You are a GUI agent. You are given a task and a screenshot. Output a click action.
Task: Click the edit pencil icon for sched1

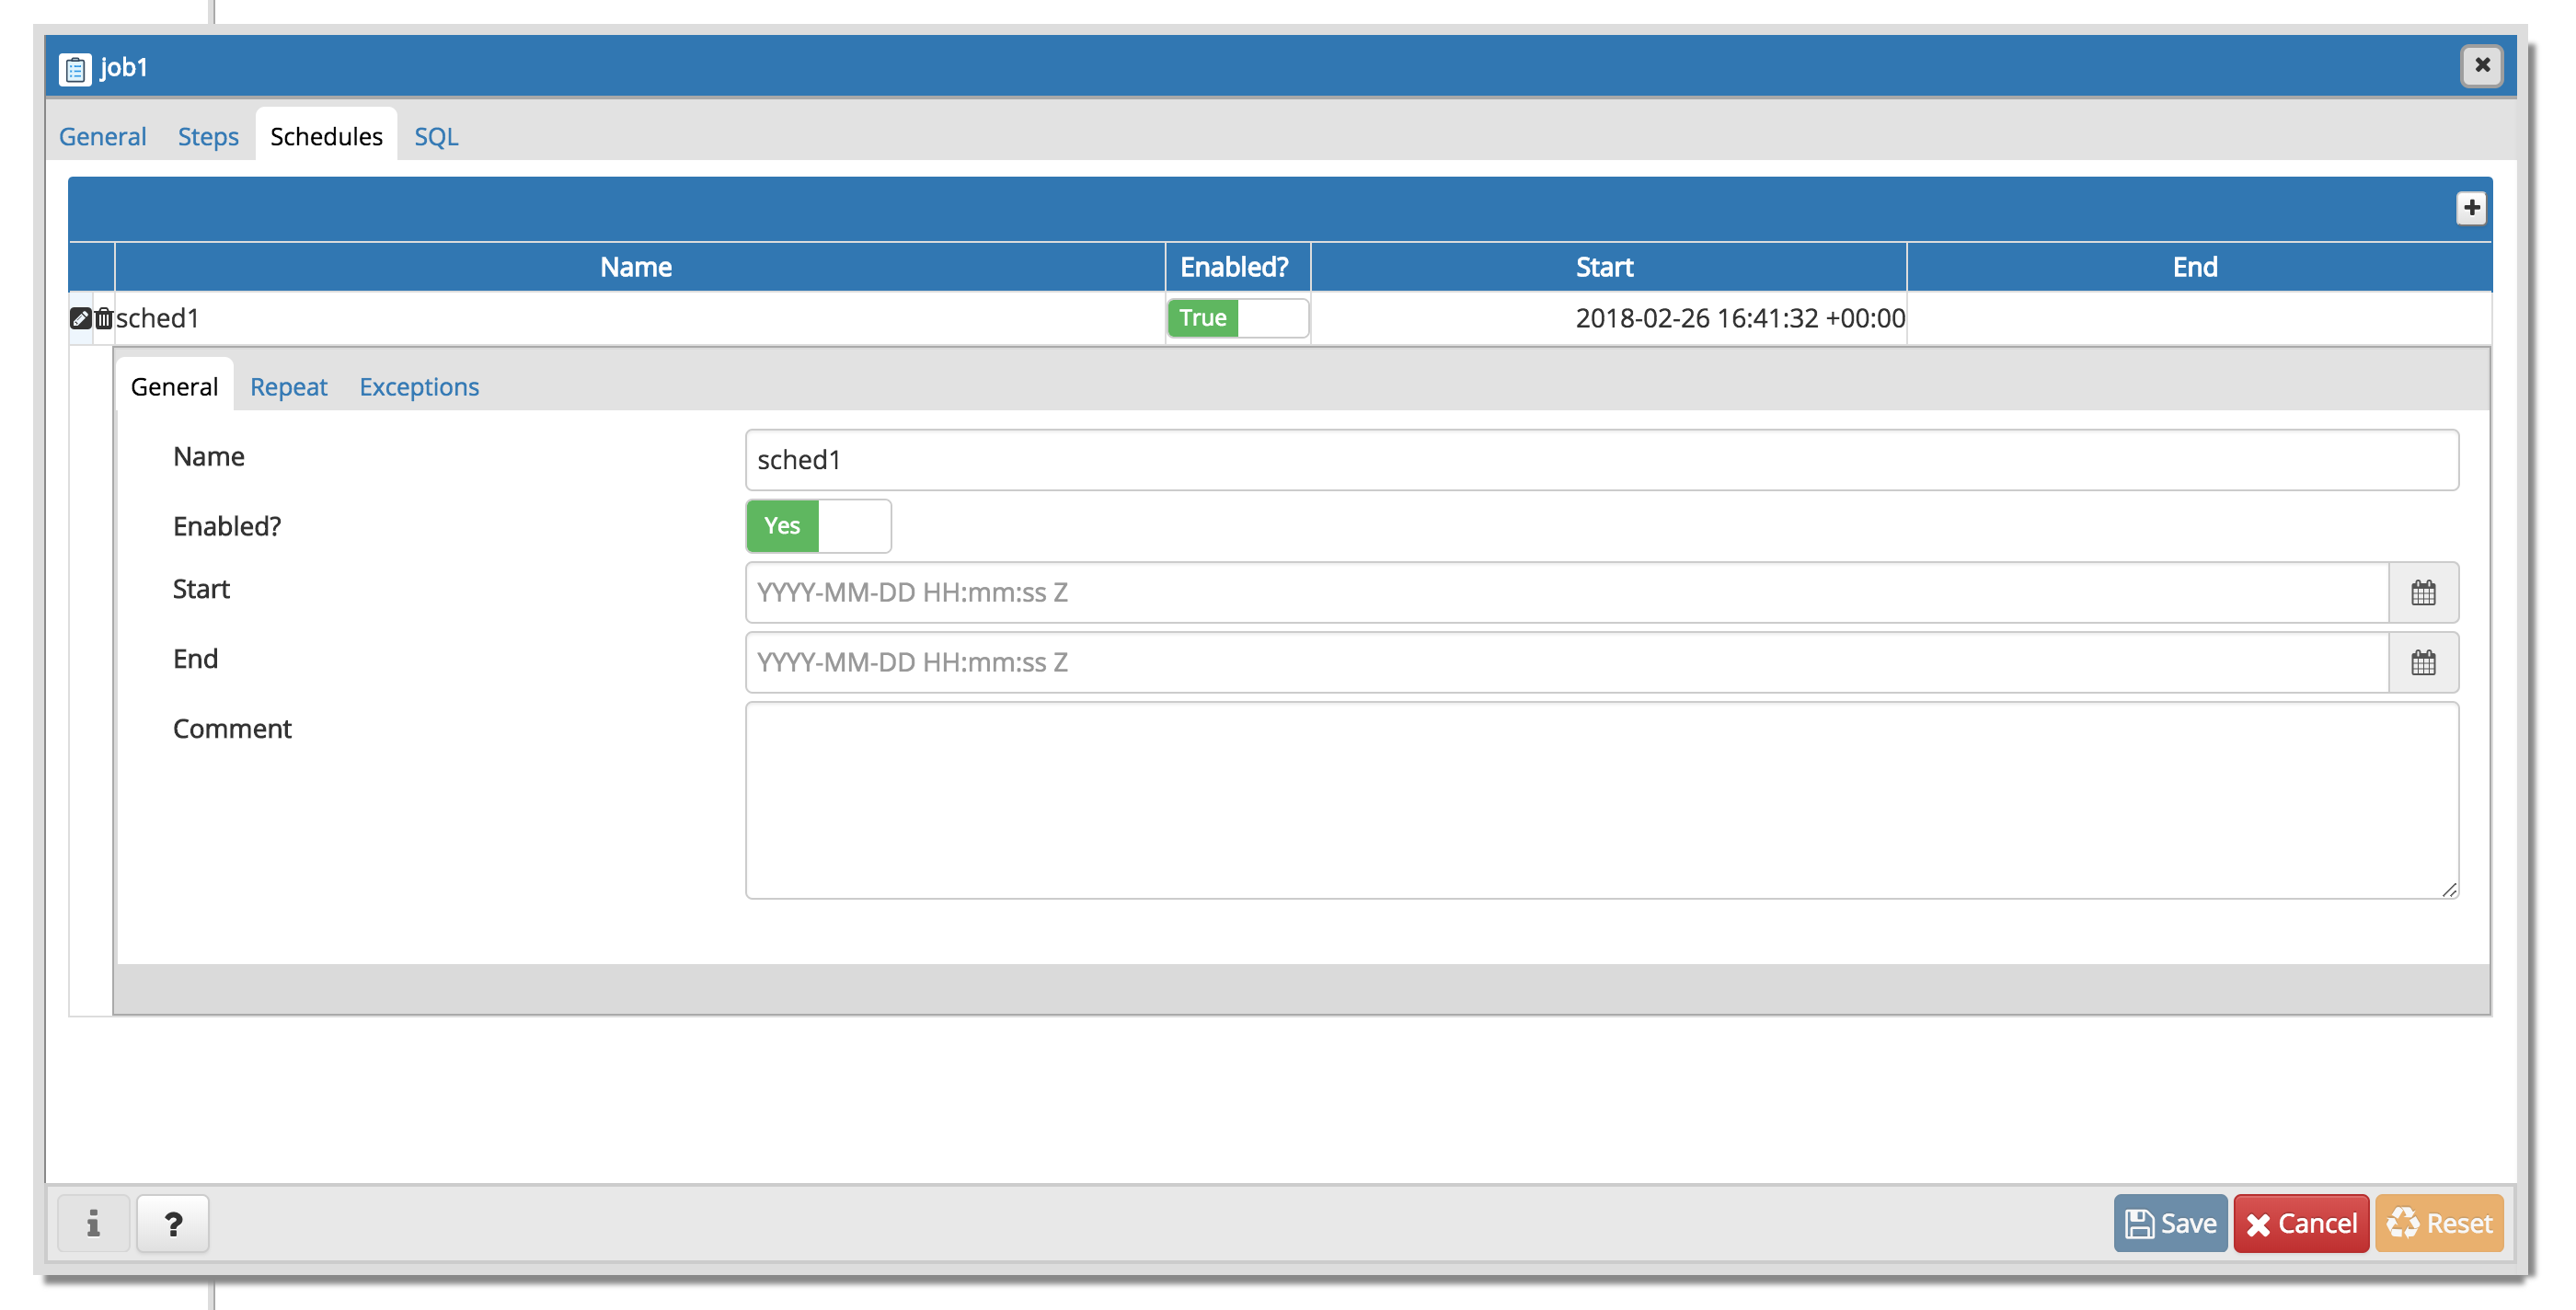(80, 318)
